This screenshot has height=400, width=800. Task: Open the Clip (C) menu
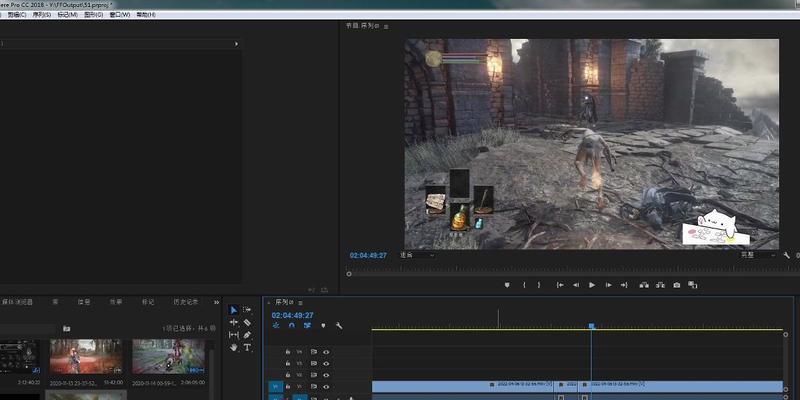[x=17, y=15]
